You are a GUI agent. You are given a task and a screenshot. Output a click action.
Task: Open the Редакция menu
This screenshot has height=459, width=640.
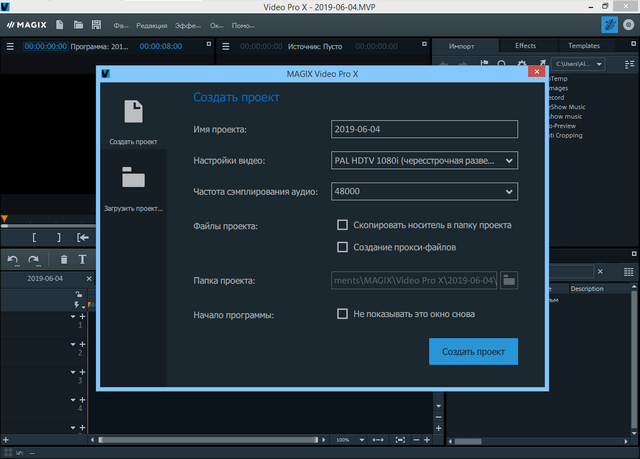(x=152, y=25)
